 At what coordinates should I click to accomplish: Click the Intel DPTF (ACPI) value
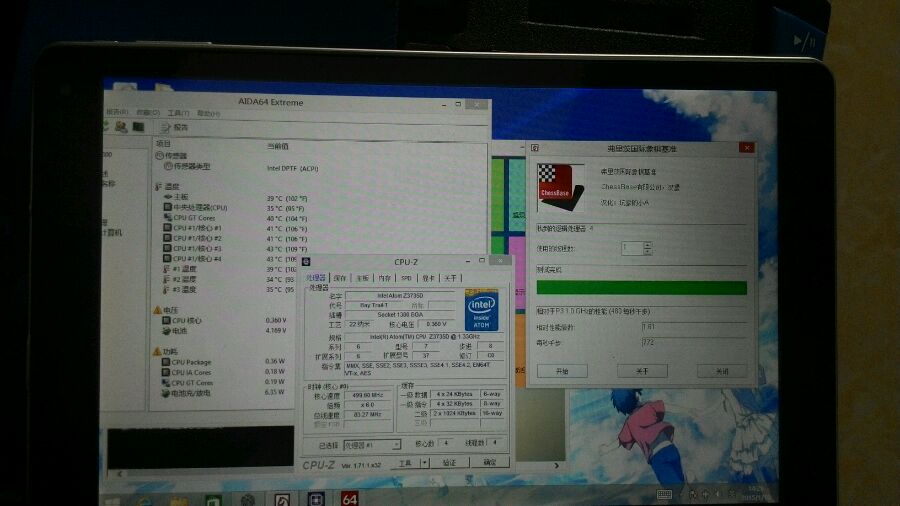tap(292, 169)
